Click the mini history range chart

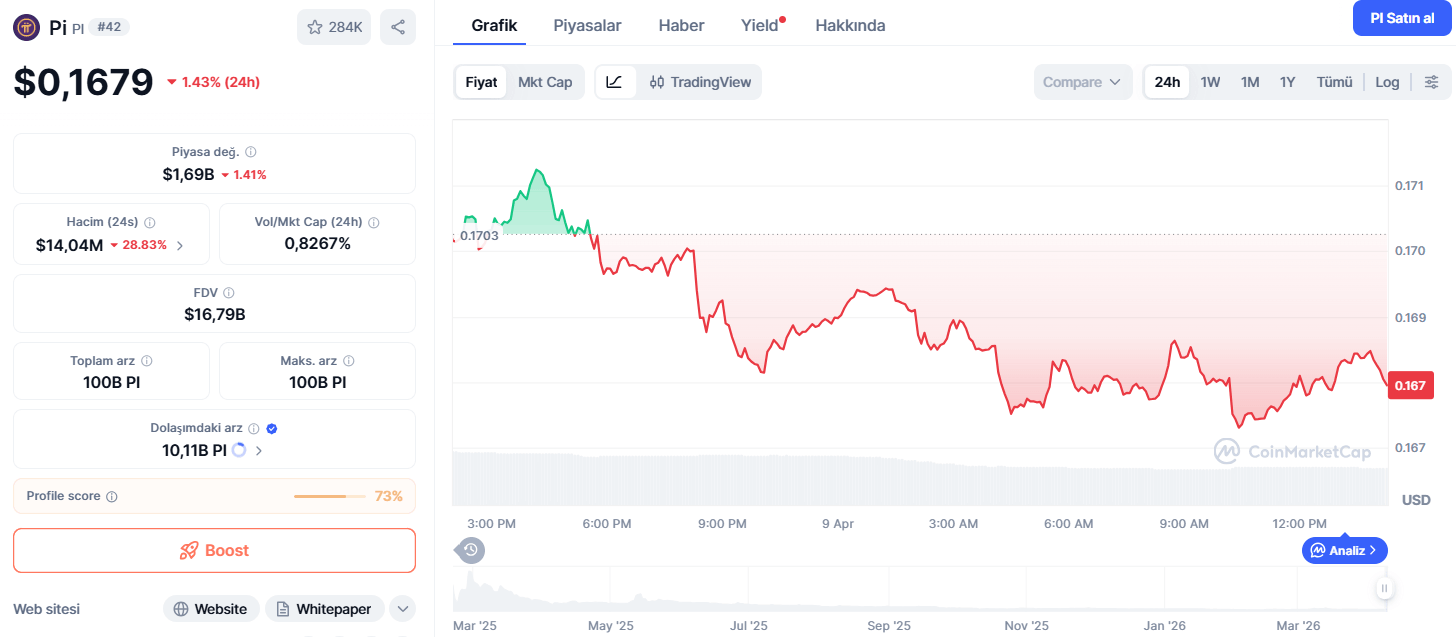[x=920, y=588]
